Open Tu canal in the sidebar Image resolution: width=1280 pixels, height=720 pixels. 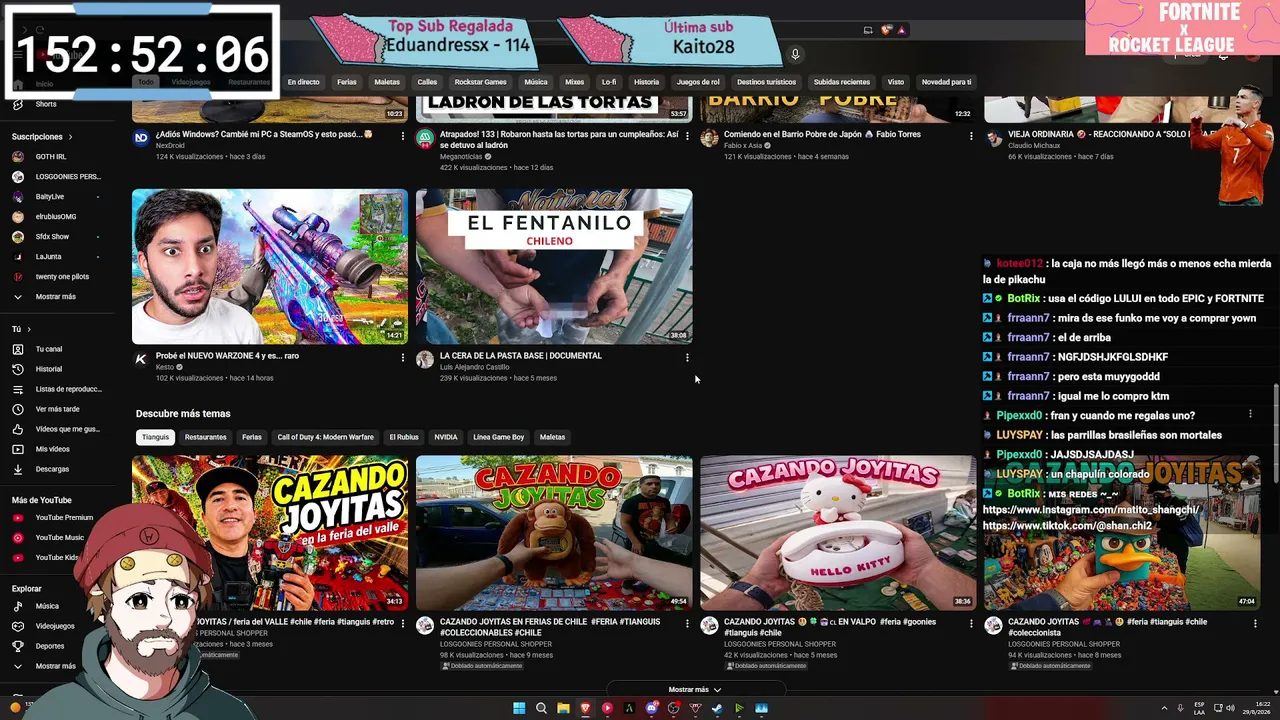pos(48,349)
